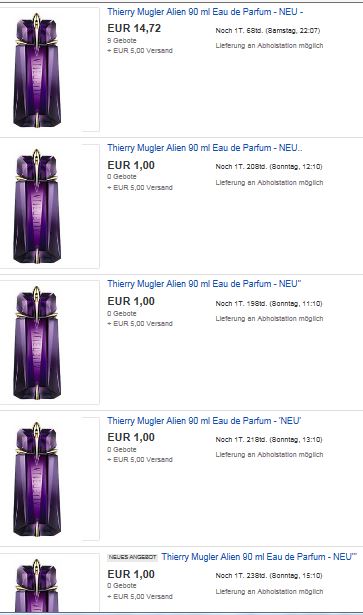Open the listing title with 'NEU' in quotes

coord(204,420)
